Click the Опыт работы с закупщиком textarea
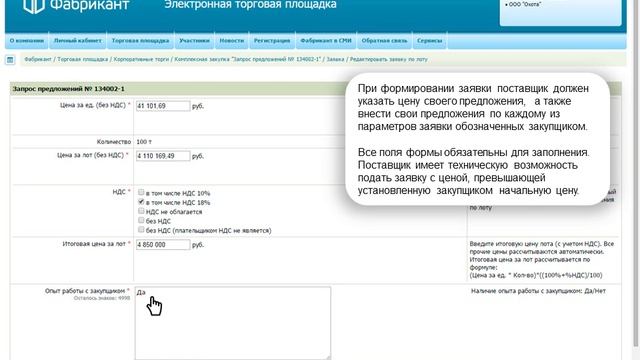The height and width of the screenshot is (360, 640). [233, 323]
